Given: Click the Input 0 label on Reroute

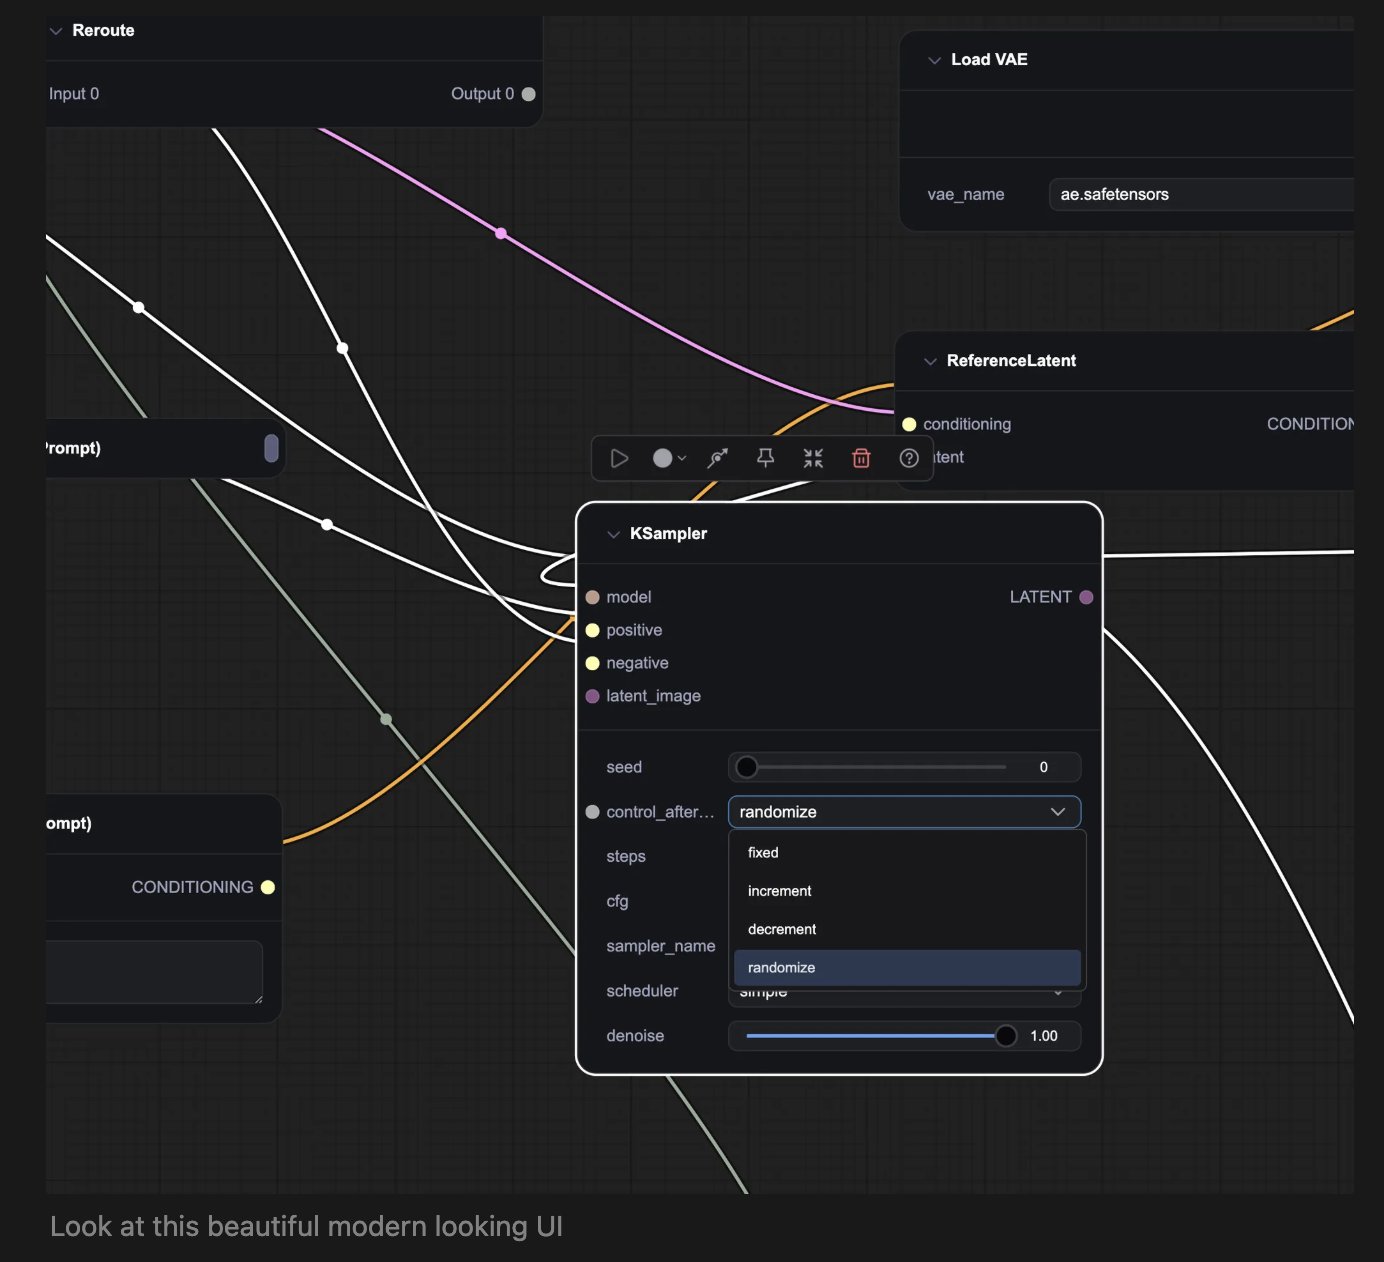Looking at the screenshot, I should pyautogui.click(x=74, y=94).
